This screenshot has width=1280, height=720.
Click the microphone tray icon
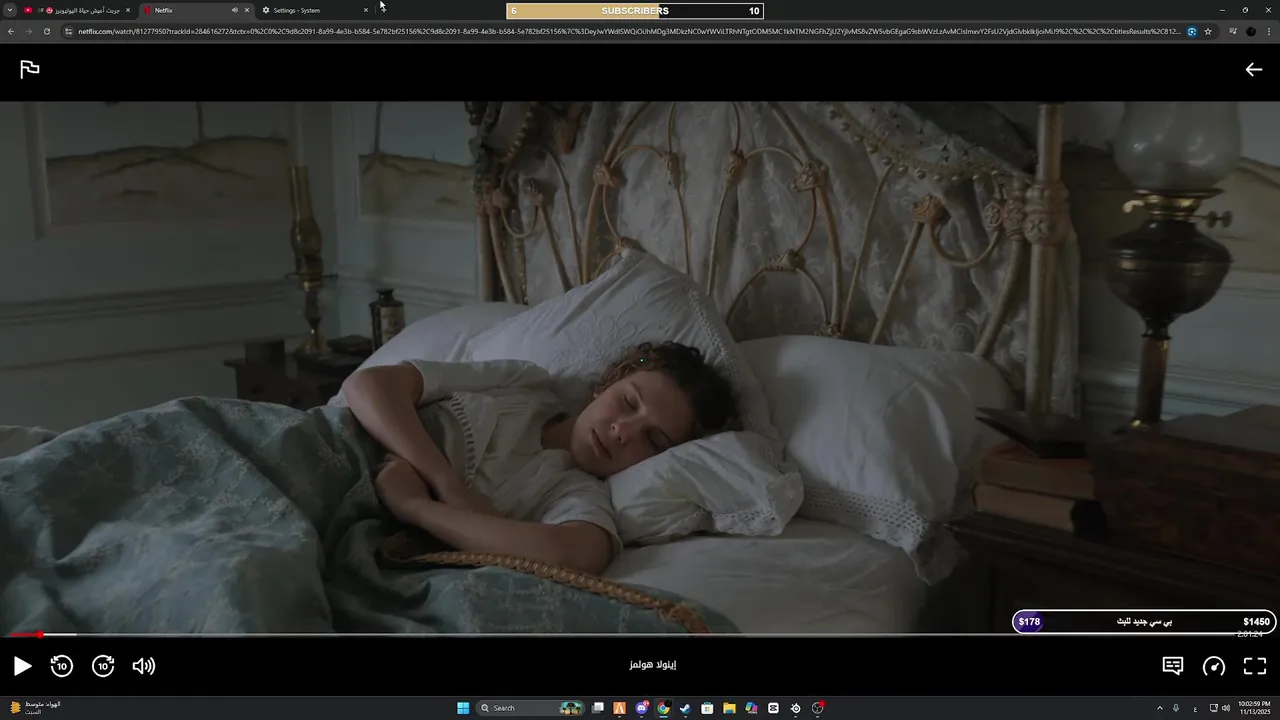(1176, 708)
